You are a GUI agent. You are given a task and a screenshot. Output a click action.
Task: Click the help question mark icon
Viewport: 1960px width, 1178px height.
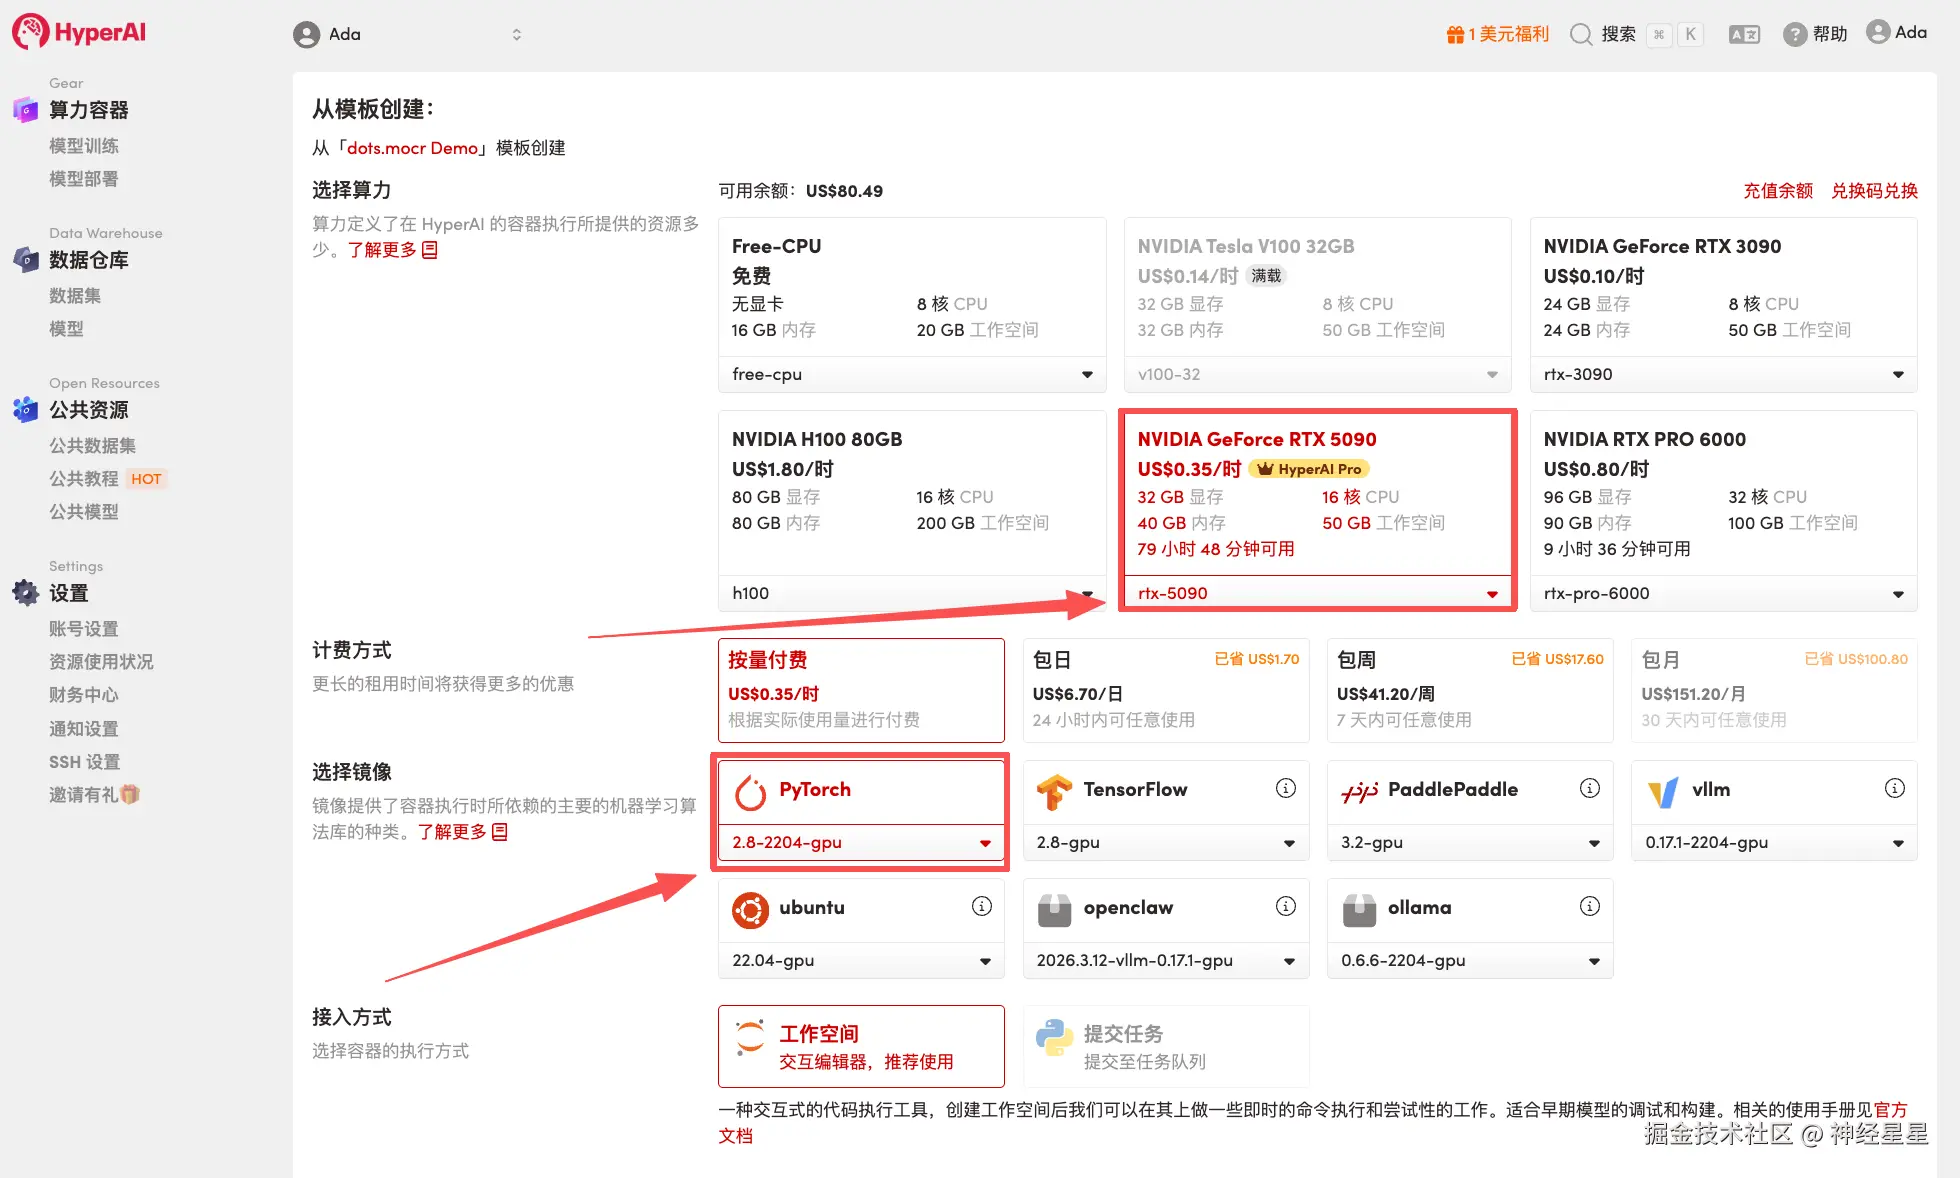(1795, 34)
